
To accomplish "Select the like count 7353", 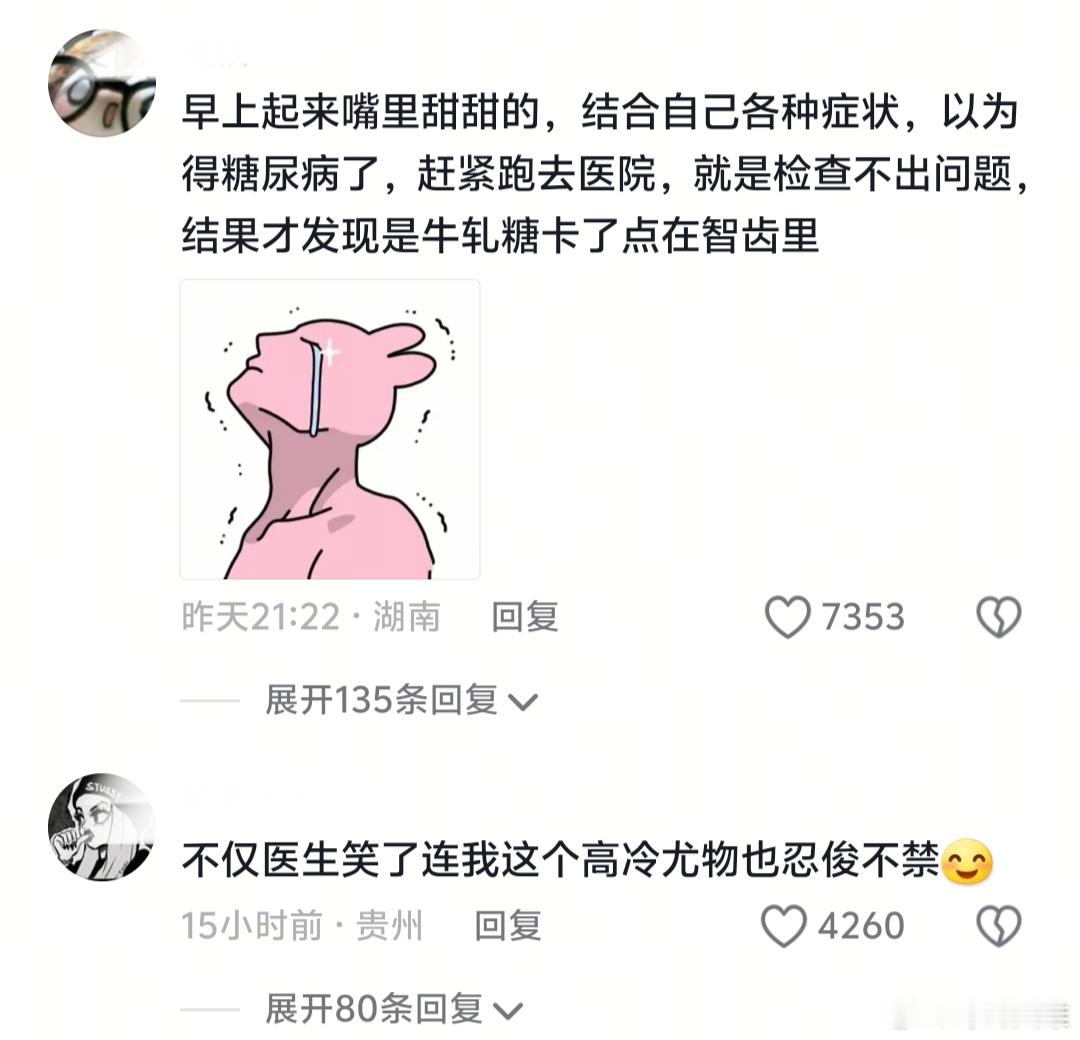I will coord(863,616).
